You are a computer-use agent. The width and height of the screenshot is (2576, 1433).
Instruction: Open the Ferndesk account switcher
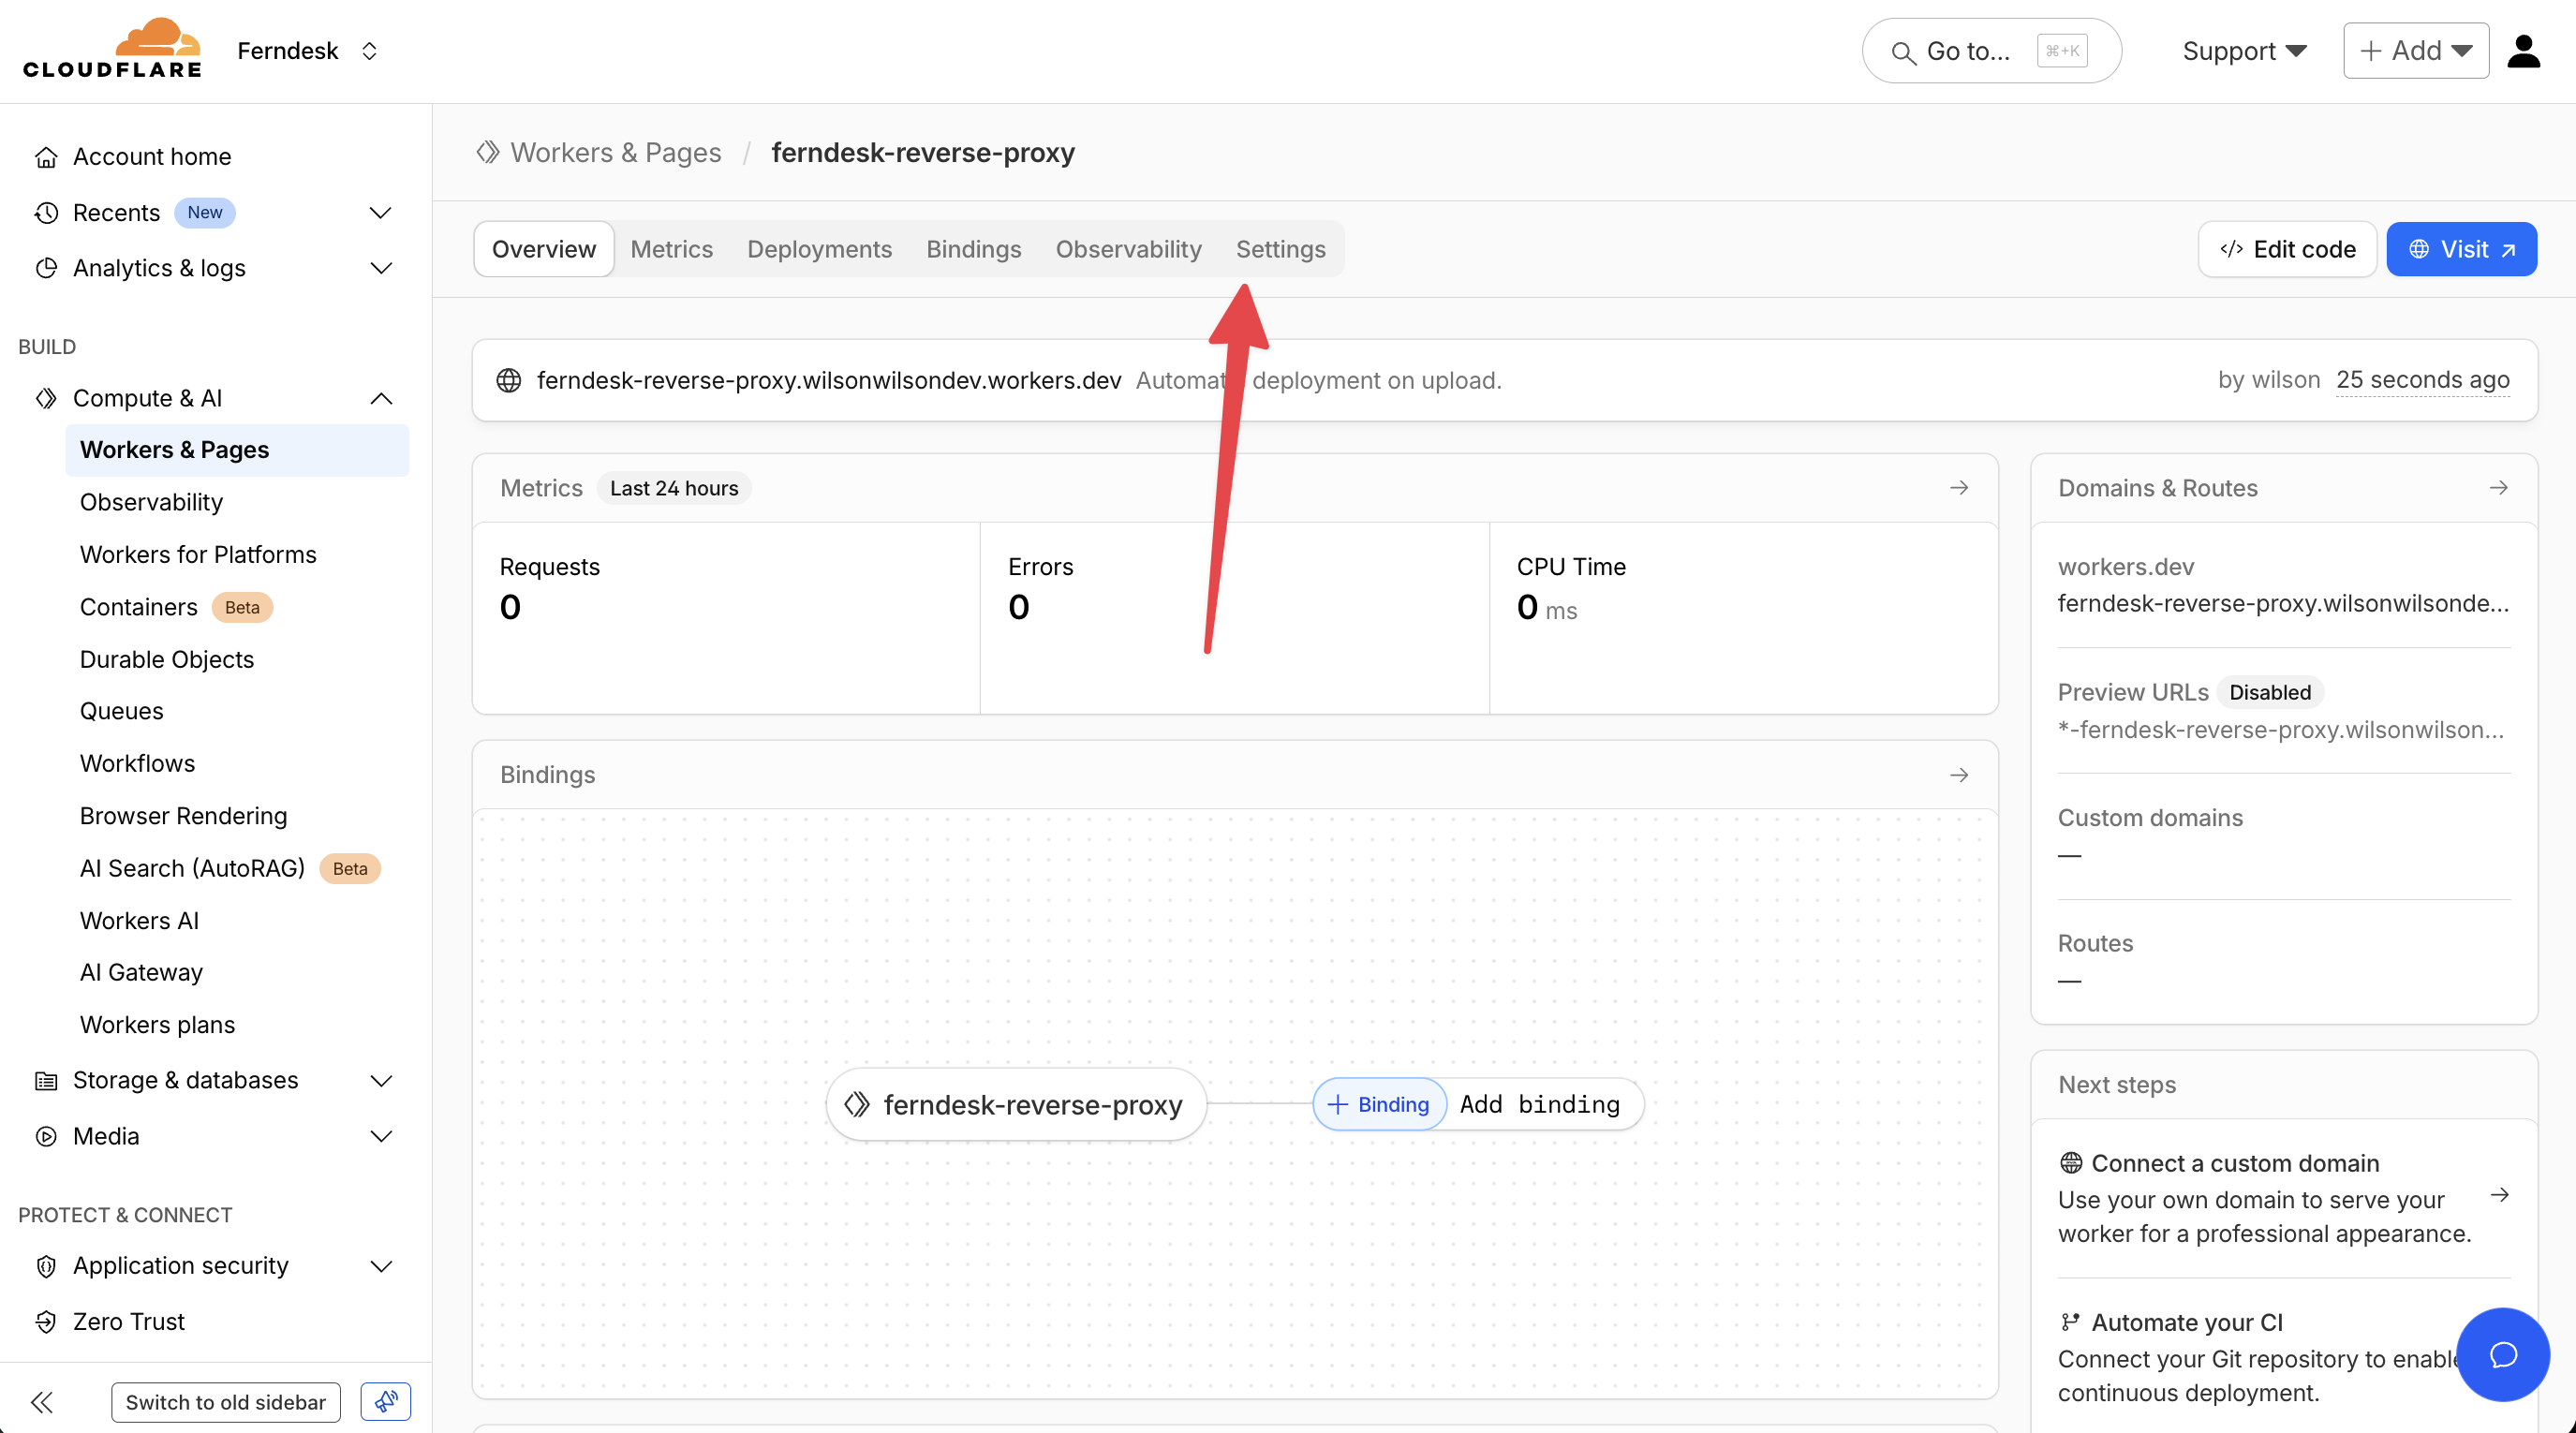[x=306, y=51]
